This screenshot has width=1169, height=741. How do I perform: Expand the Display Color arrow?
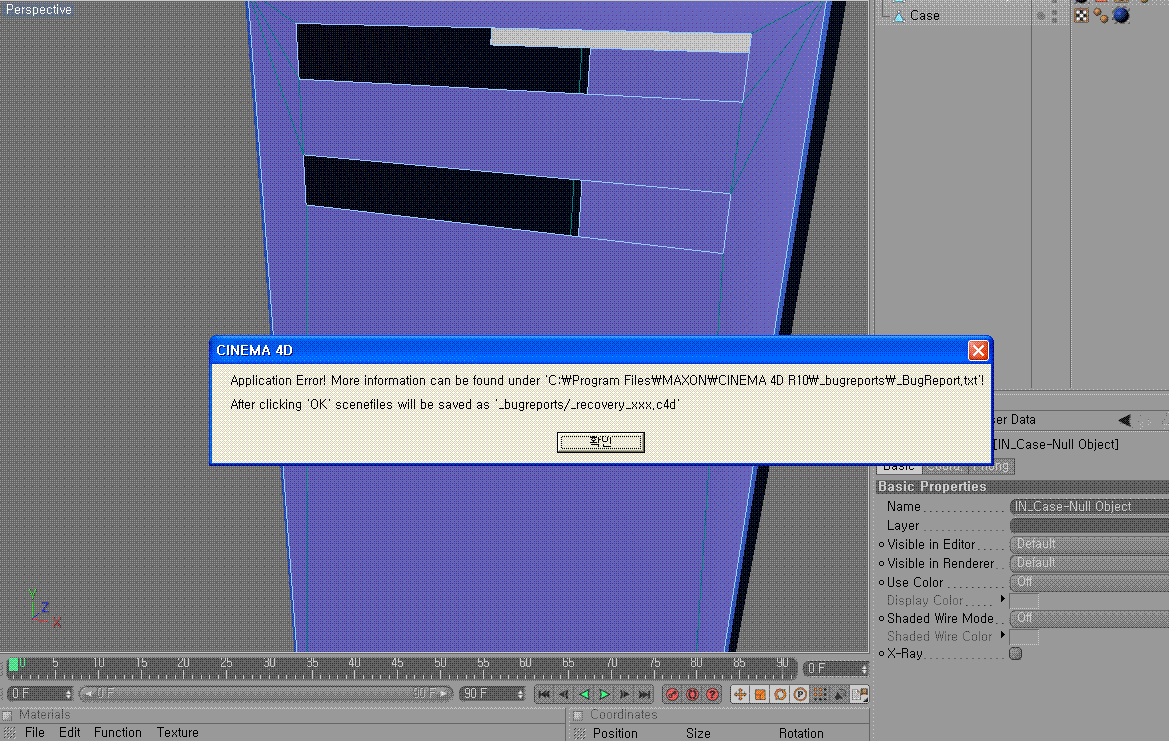(1003, 599)
